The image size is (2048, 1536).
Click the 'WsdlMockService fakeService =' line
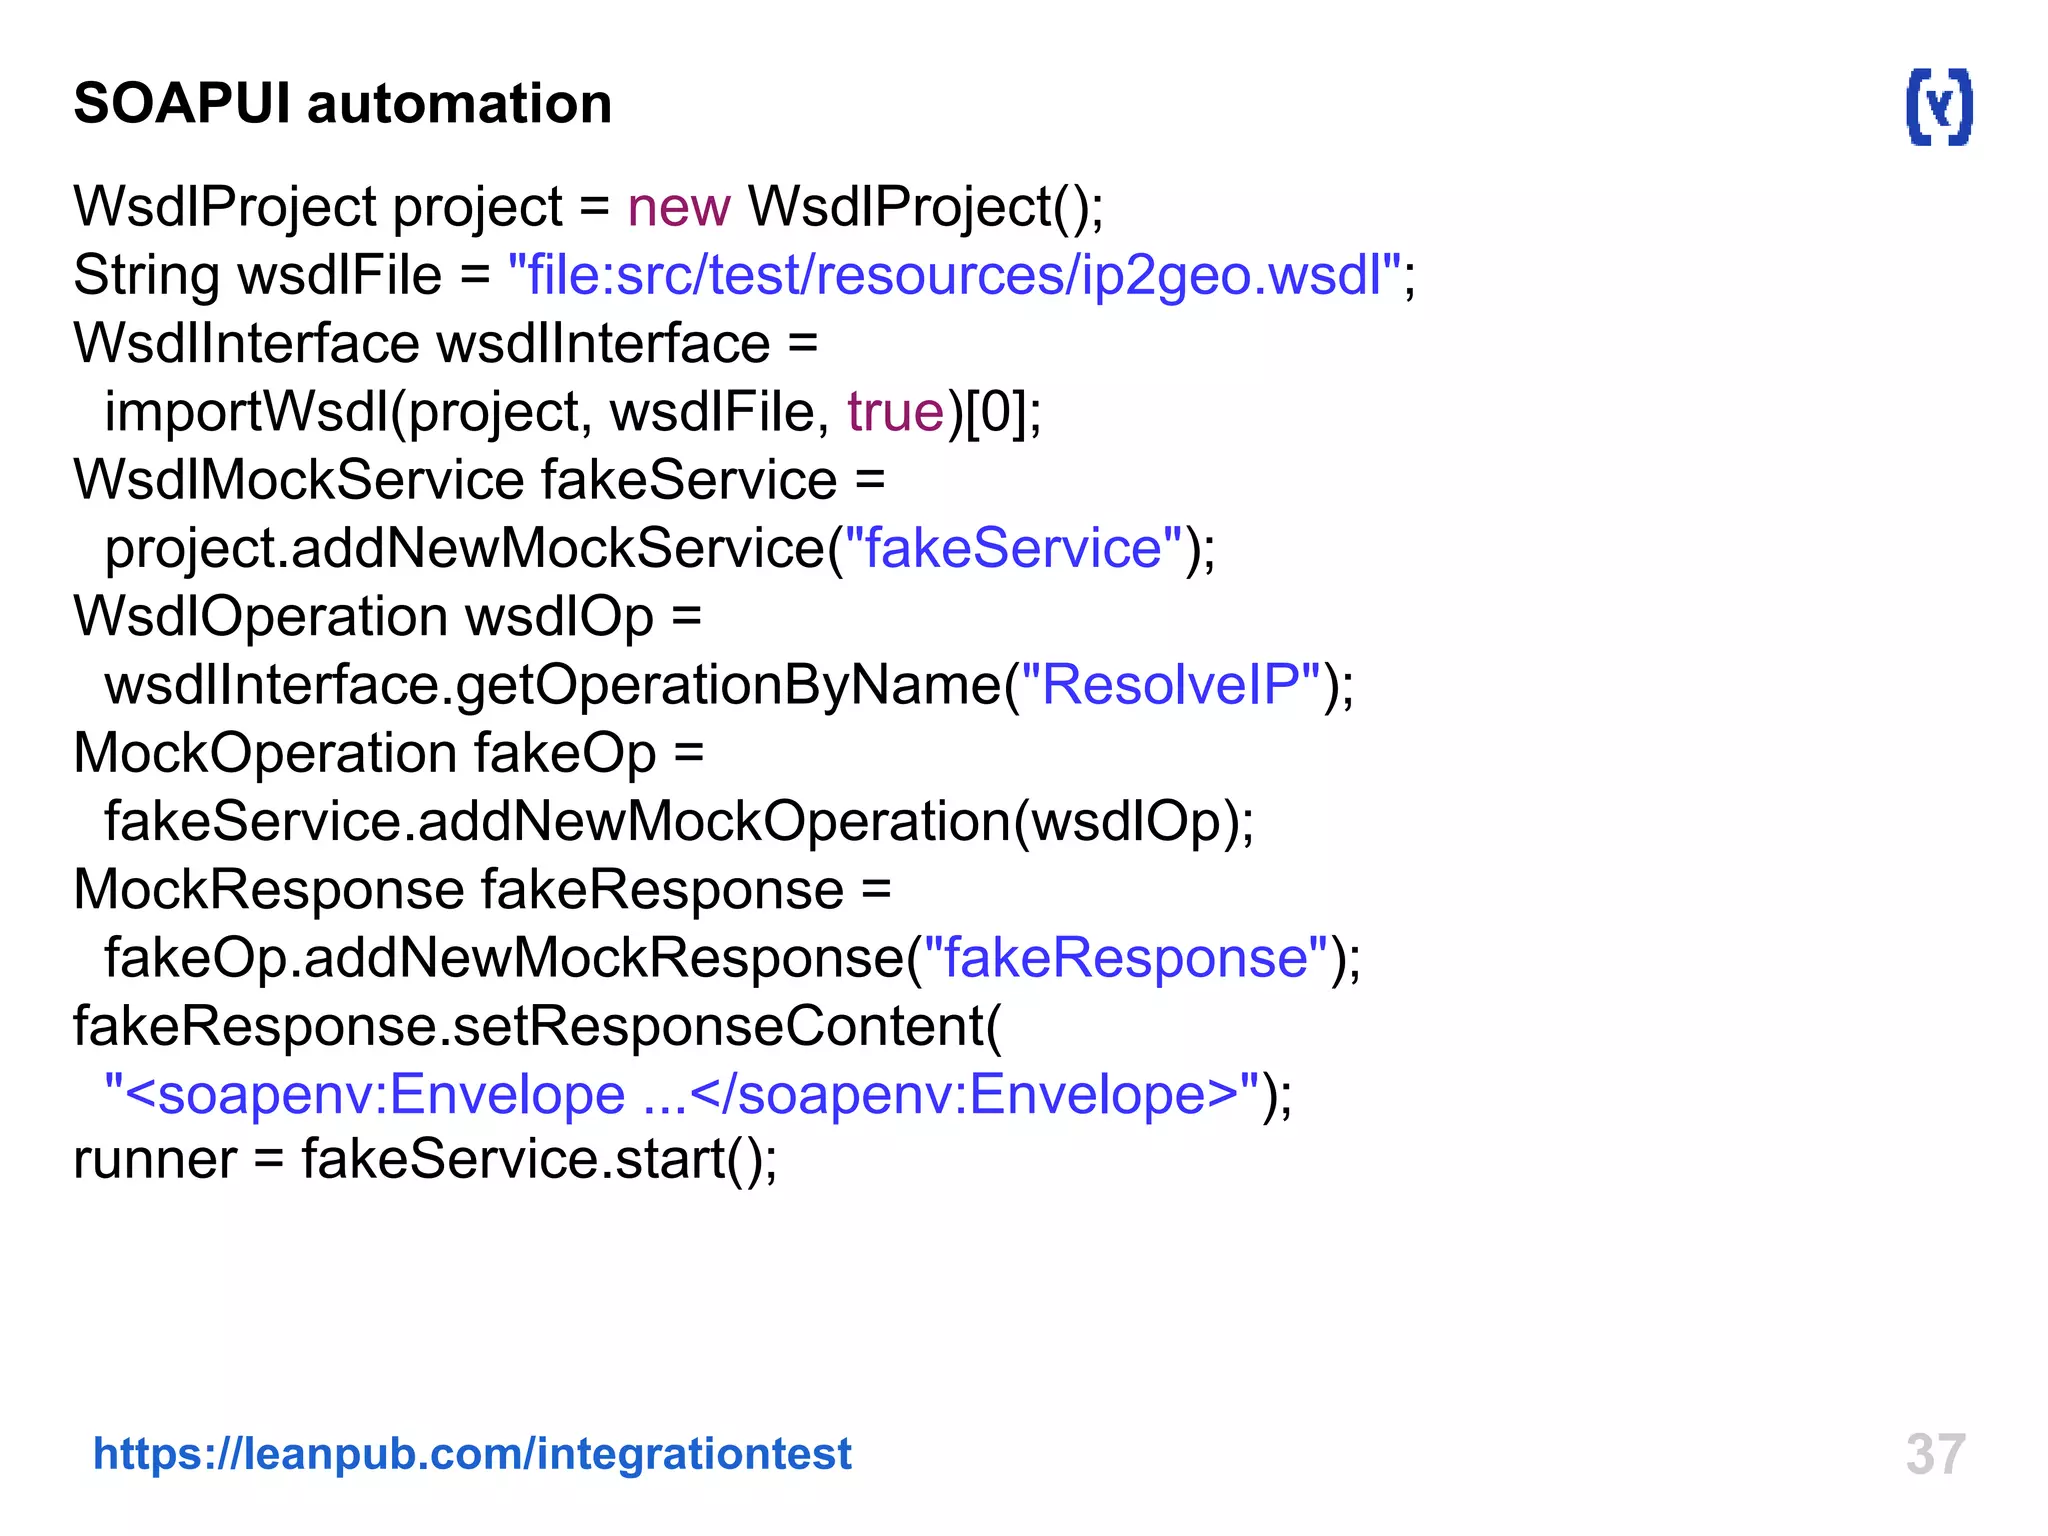tap(479, 480)
